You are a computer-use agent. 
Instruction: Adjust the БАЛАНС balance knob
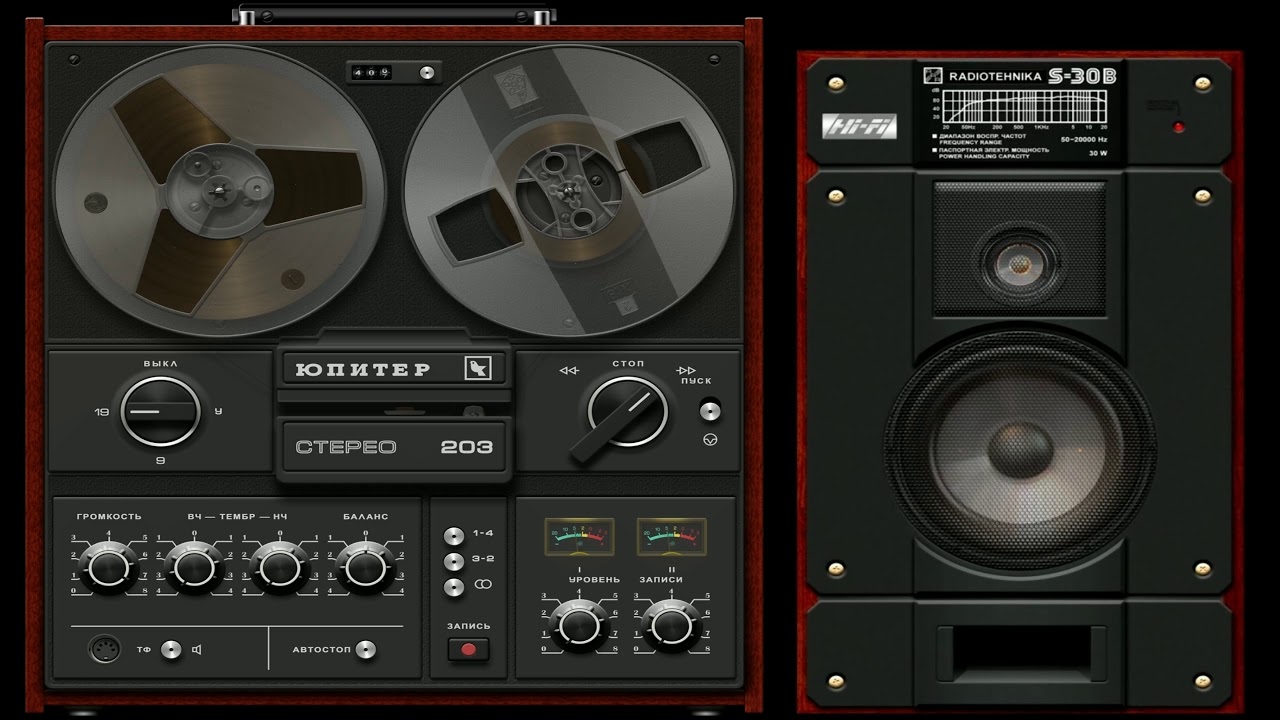(364, 568)
